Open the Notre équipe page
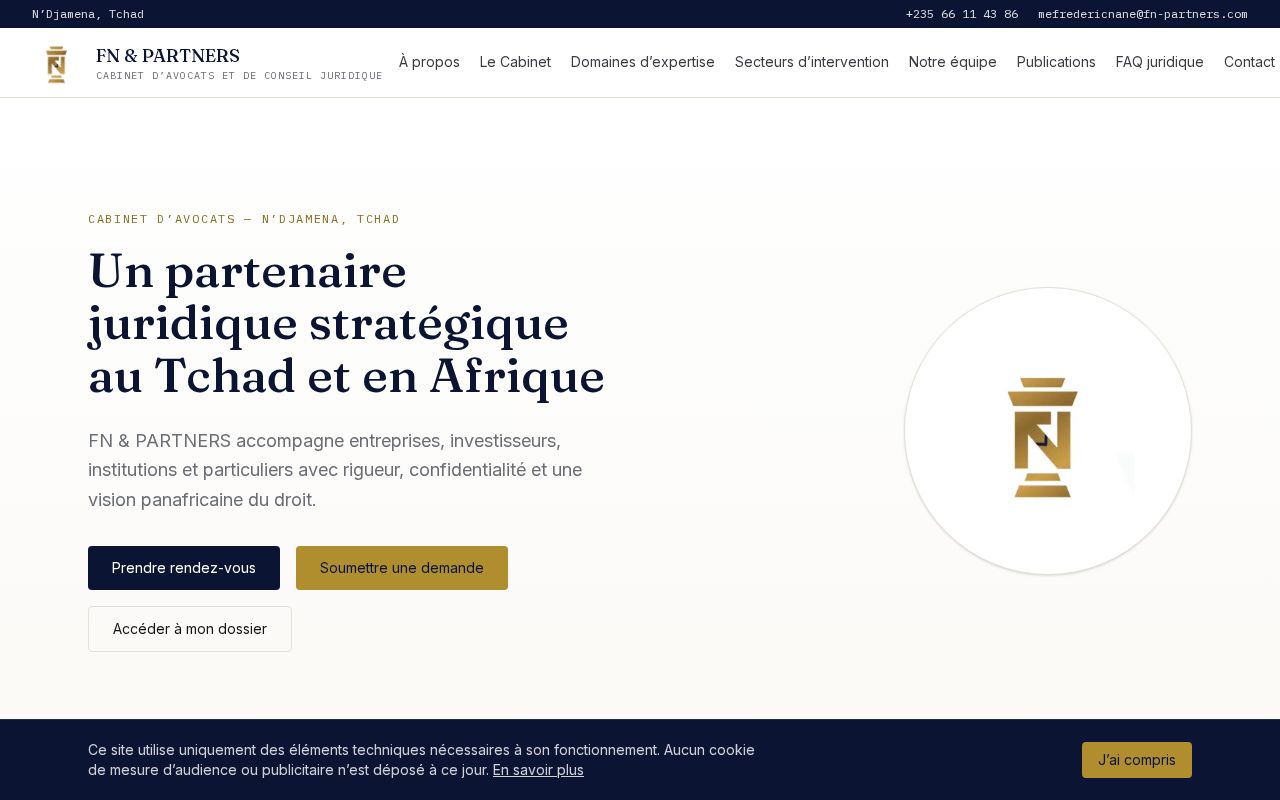 click(x=953, y=62)
